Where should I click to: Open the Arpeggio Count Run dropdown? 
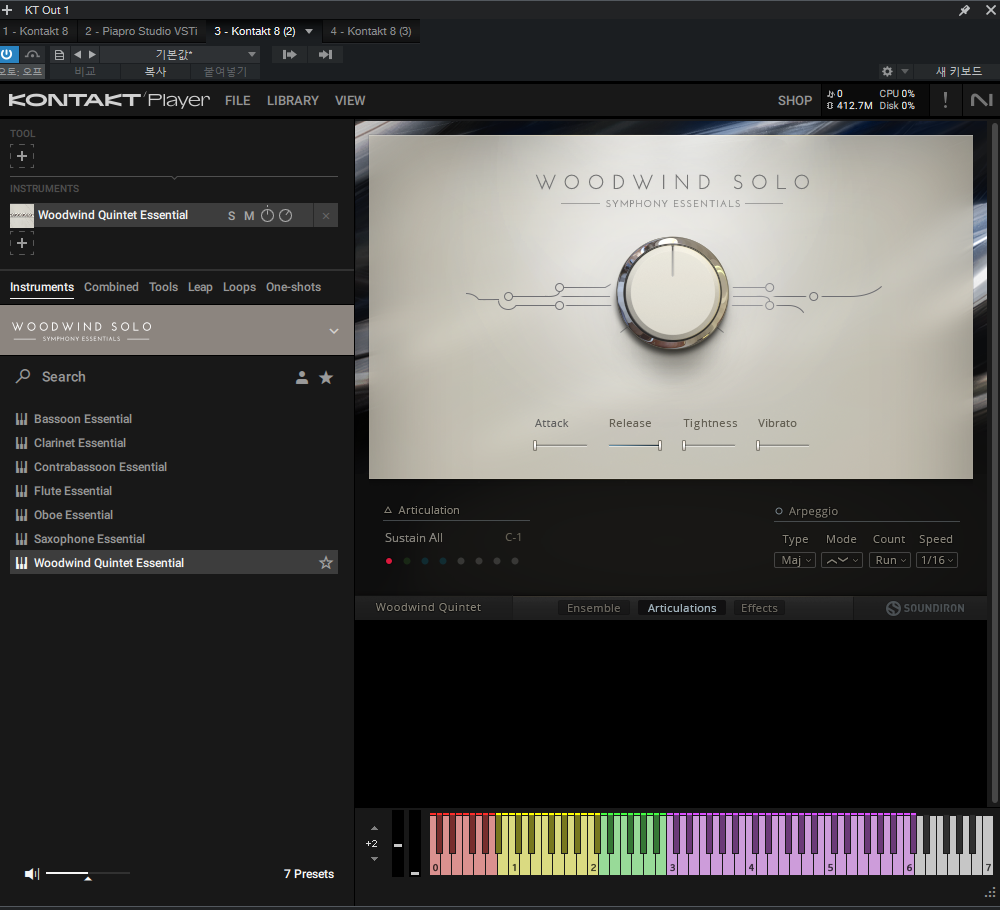coord(890,560)
